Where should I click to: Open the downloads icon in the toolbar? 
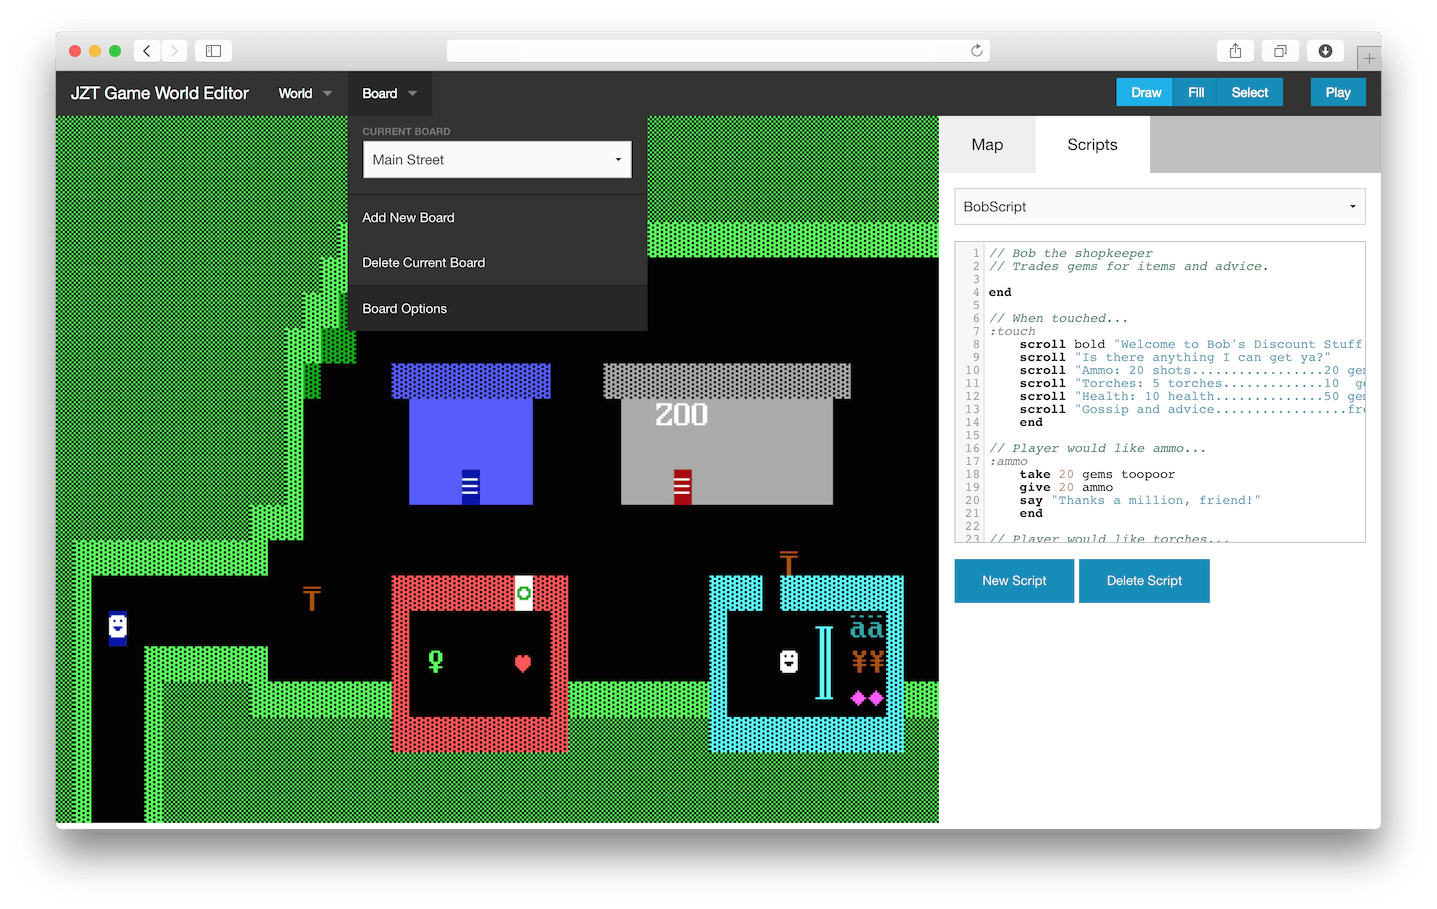coord(1325,51)
